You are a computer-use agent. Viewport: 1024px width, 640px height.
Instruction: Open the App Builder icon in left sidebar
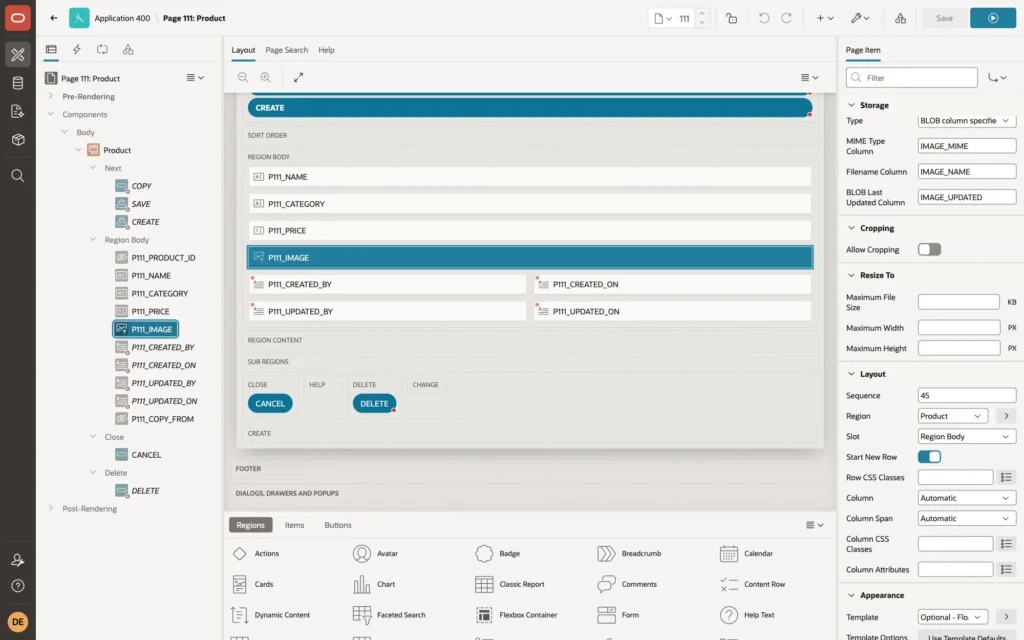pos(18,54)
